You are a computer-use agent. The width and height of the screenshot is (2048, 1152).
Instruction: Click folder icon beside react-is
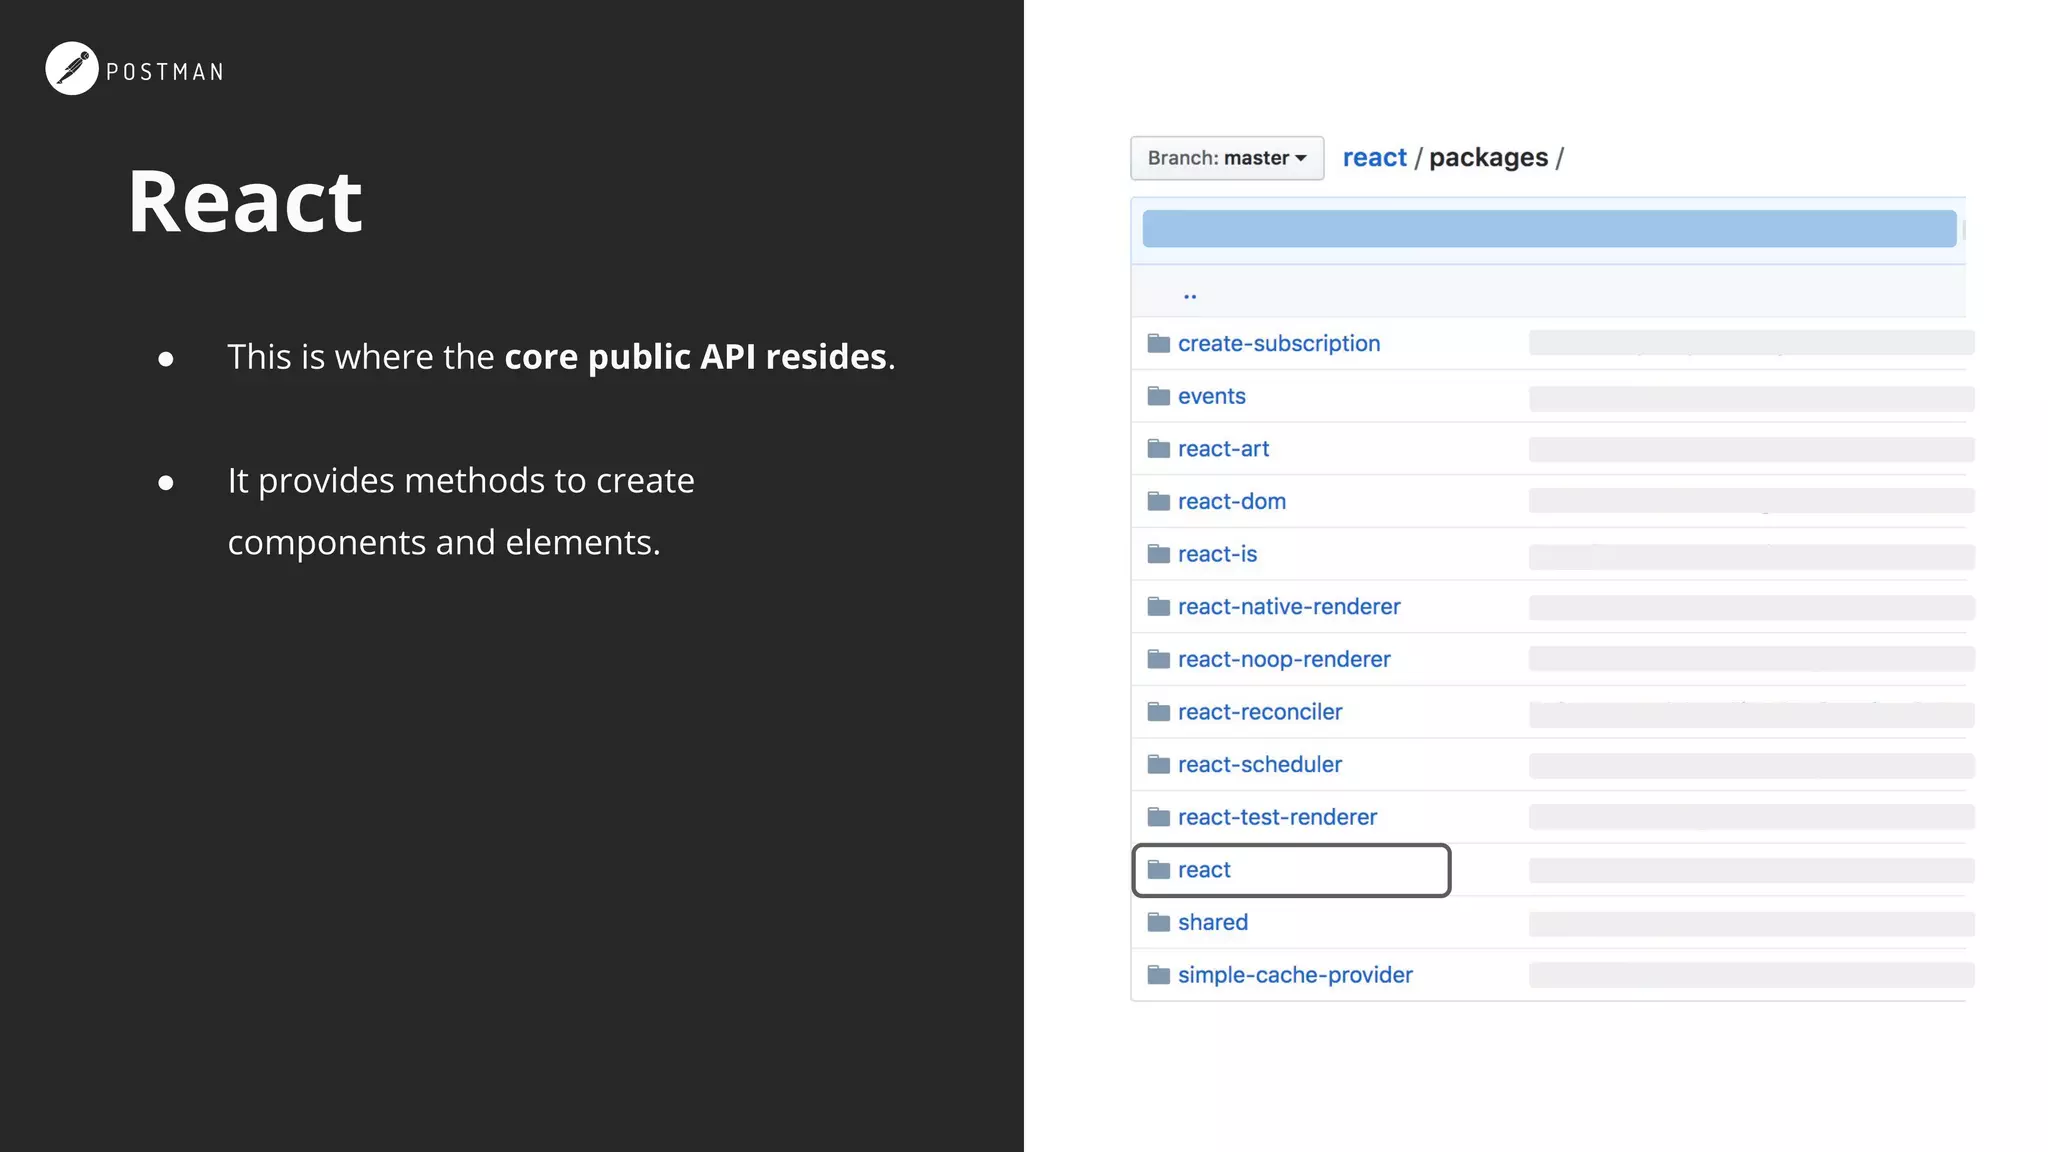click(x=1159, y=554)
